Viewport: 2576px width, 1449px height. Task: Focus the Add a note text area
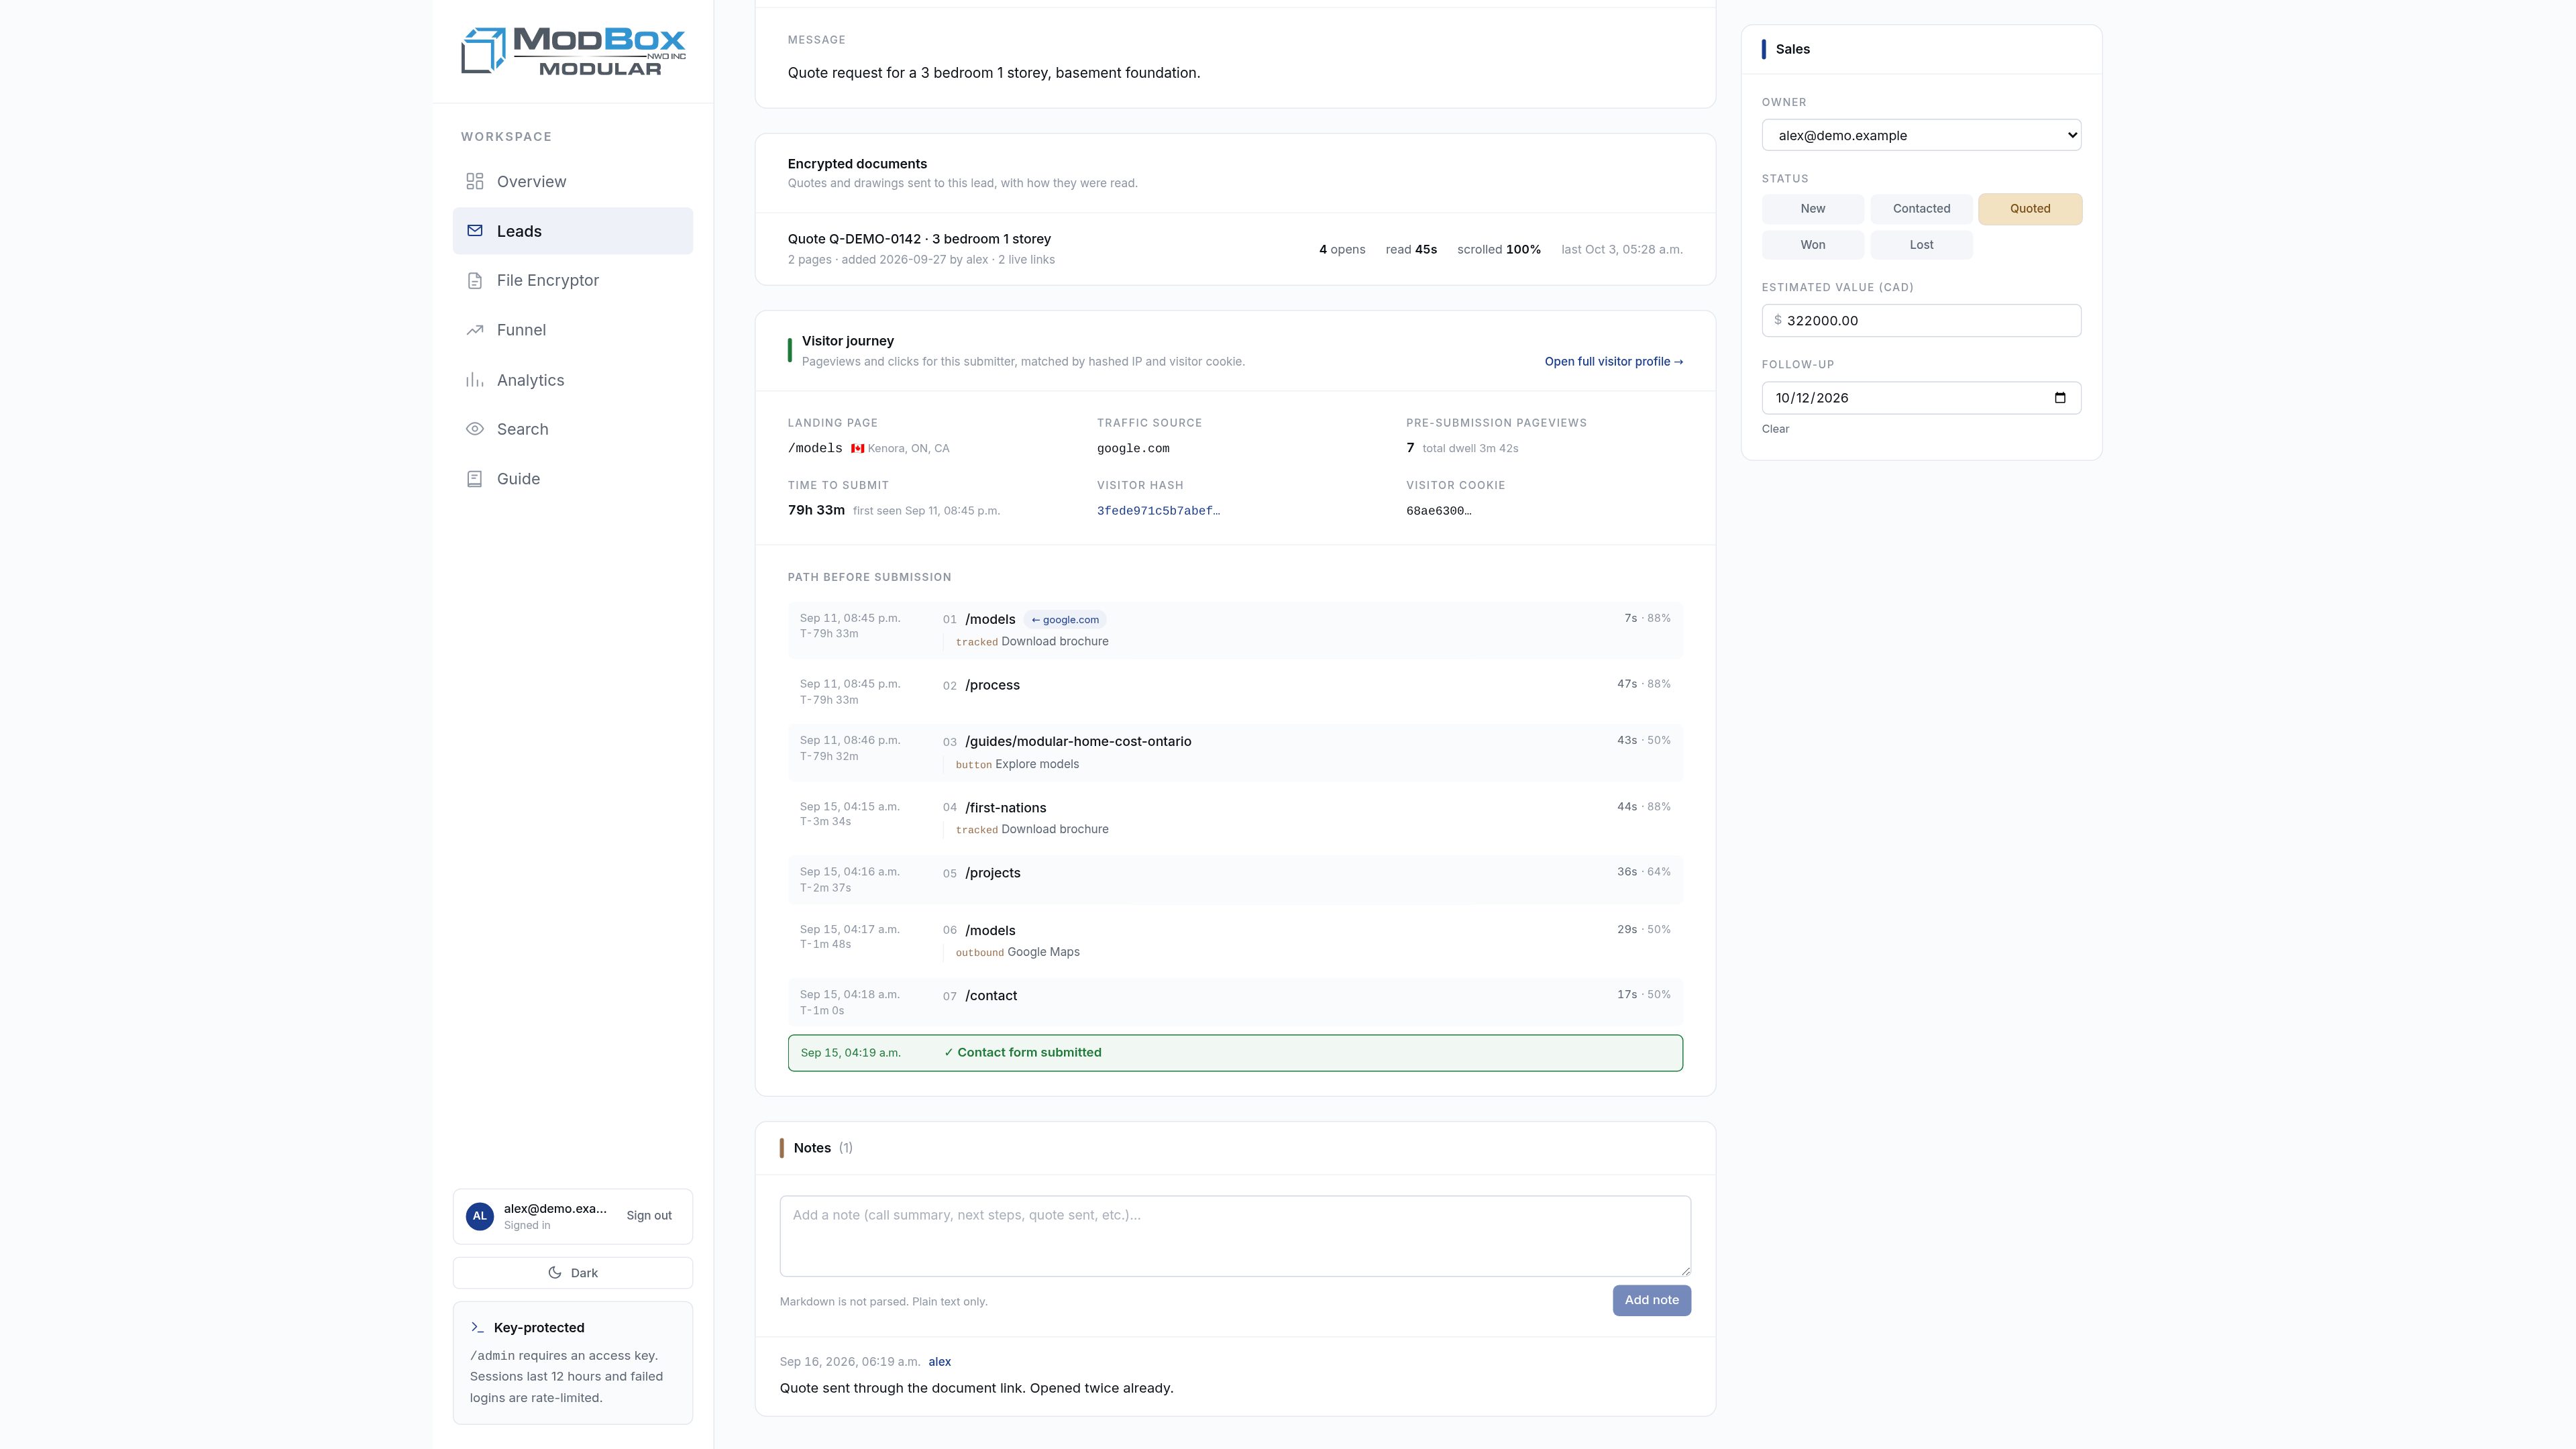[1235, 1236]
